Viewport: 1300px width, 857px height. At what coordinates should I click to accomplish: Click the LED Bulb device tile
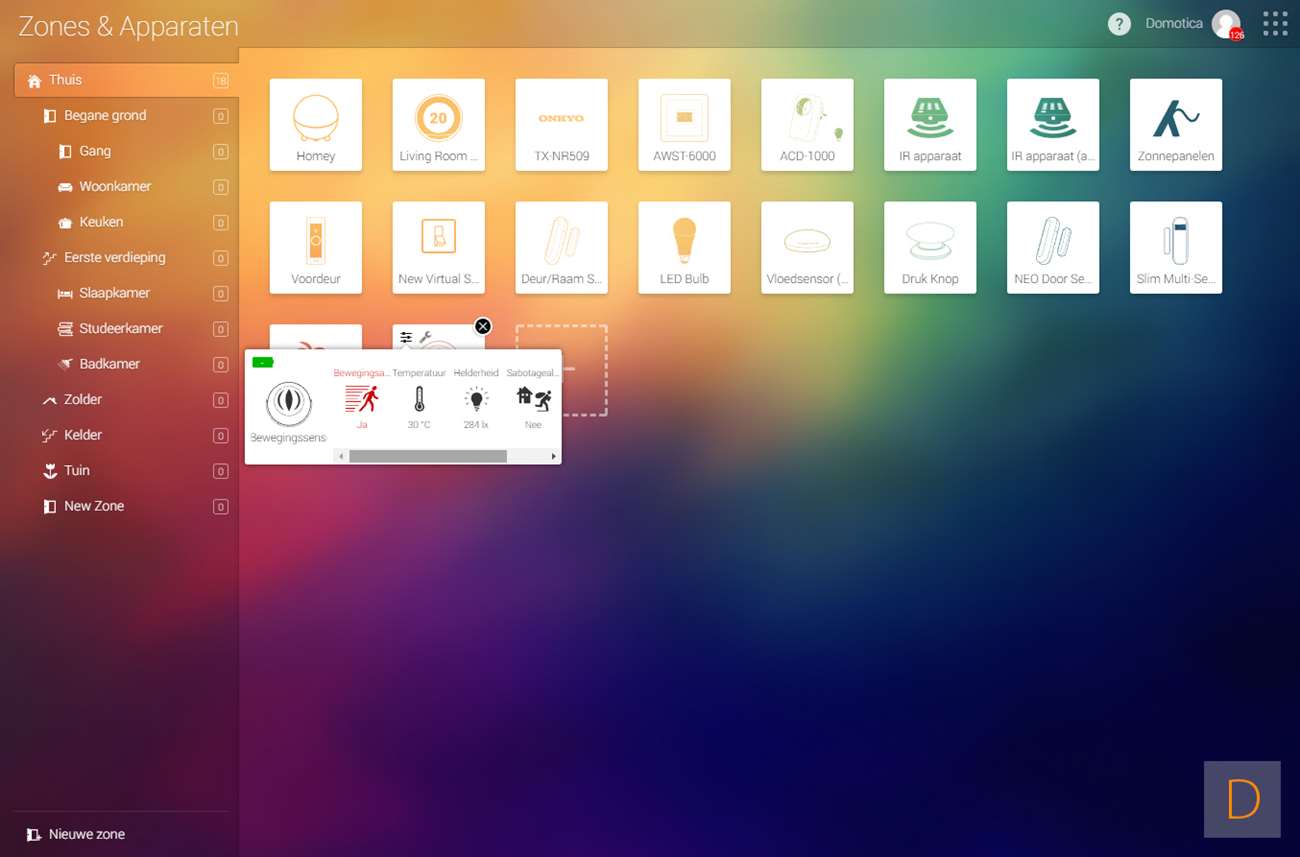684,247
